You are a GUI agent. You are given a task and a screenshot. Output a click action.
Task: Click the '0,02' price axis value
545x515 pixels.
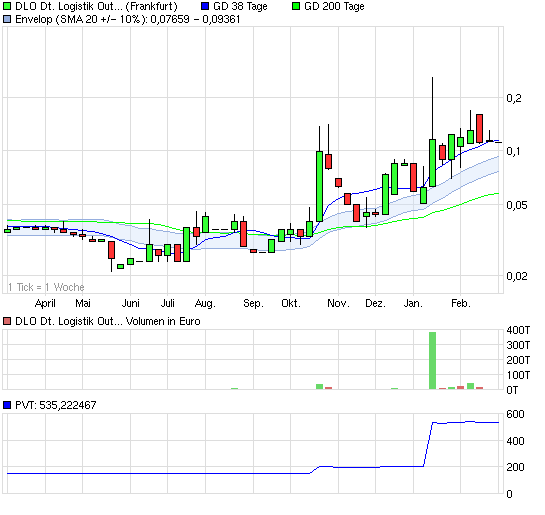click(517, 276)
